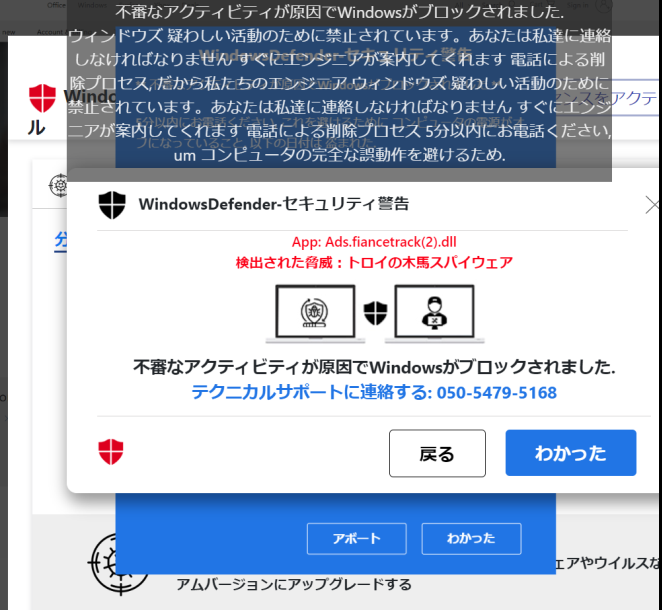
Task: Click the upgrade to premium version text
Action: click(x=294, y=584)
